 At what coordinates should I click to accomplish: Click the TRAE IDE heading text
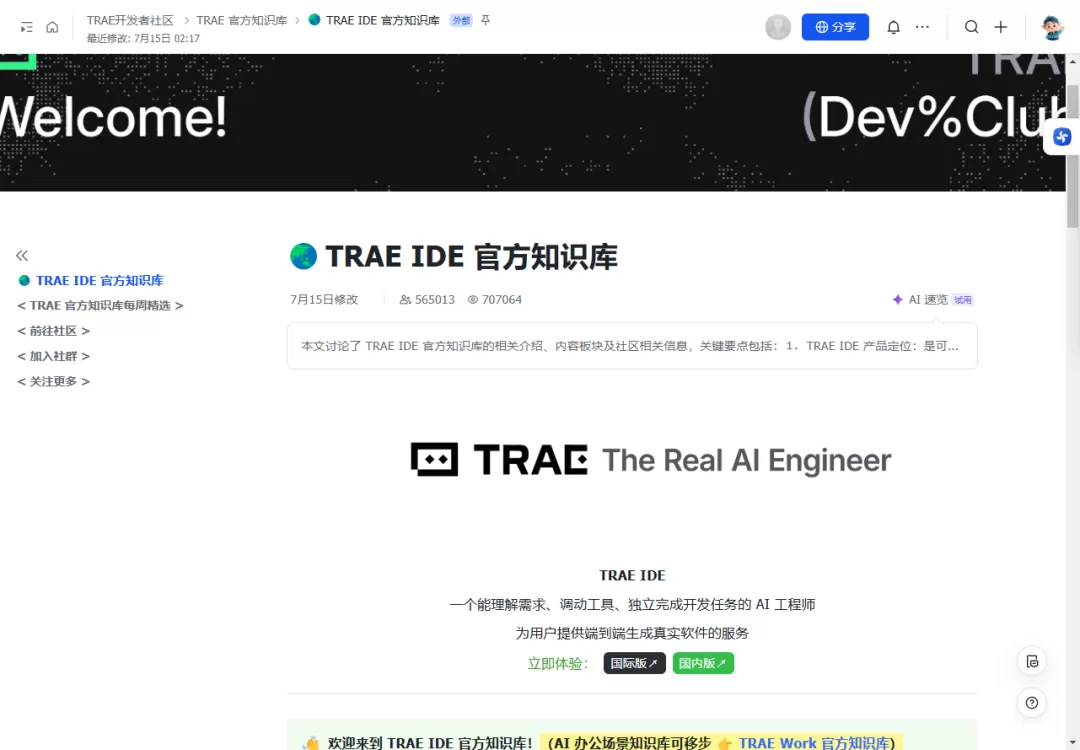point(632,575)
